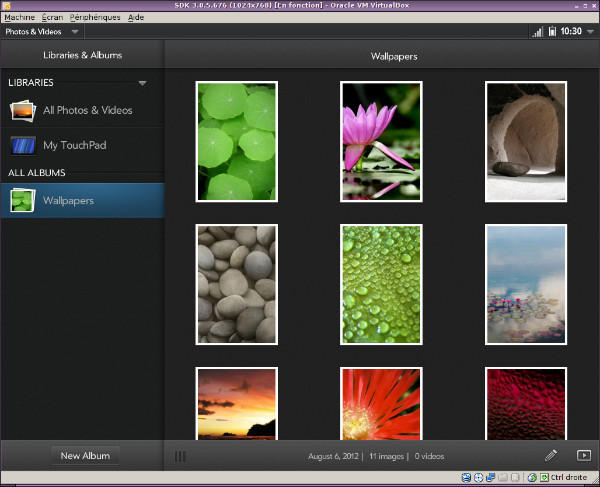The image size is (600, 487).
Task: Click the VirtualBox network status icon
Action: pyautogui.click(x=490, y=477)
